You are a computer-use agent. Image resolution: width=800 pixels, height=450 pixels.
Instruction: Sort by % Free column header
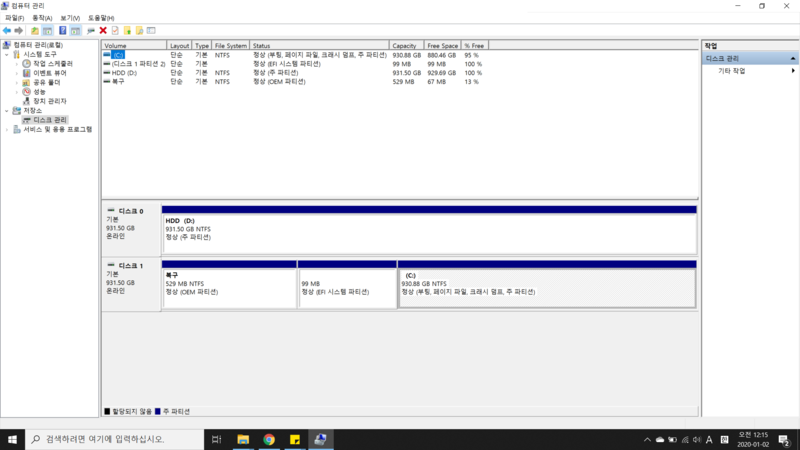(x=474, y=45)
